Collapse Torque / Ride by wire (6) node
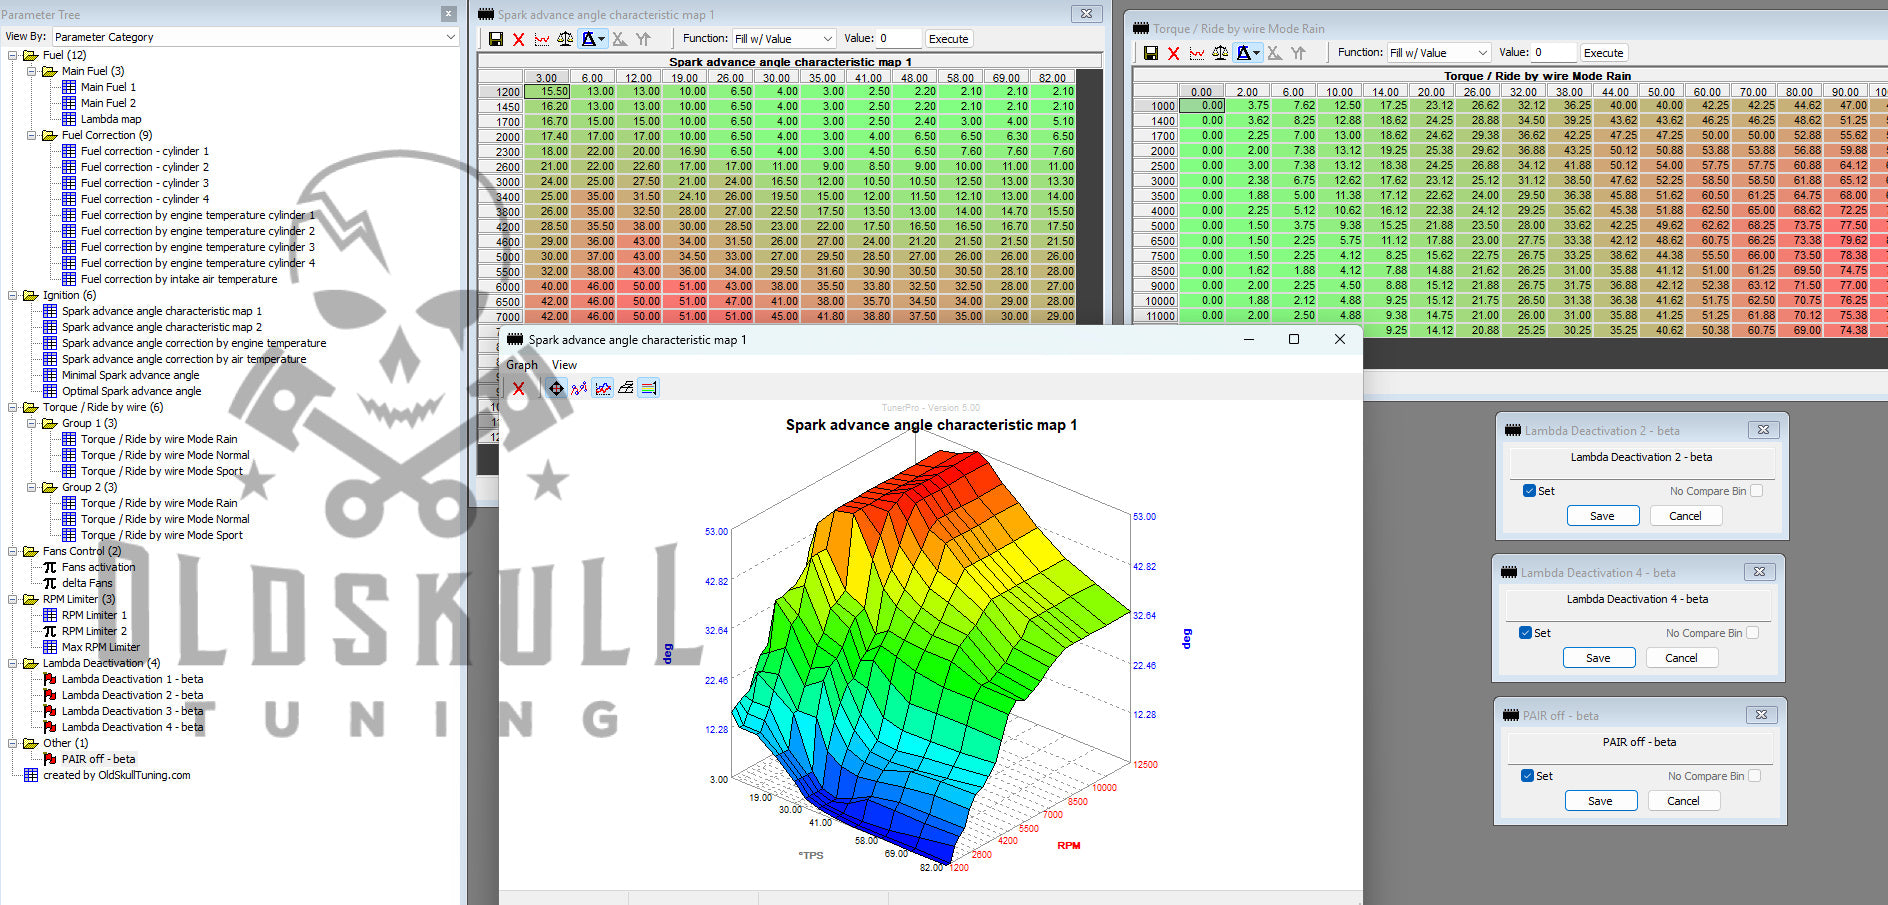Viewport: 1888px width, 905px height. pos(13,407)
